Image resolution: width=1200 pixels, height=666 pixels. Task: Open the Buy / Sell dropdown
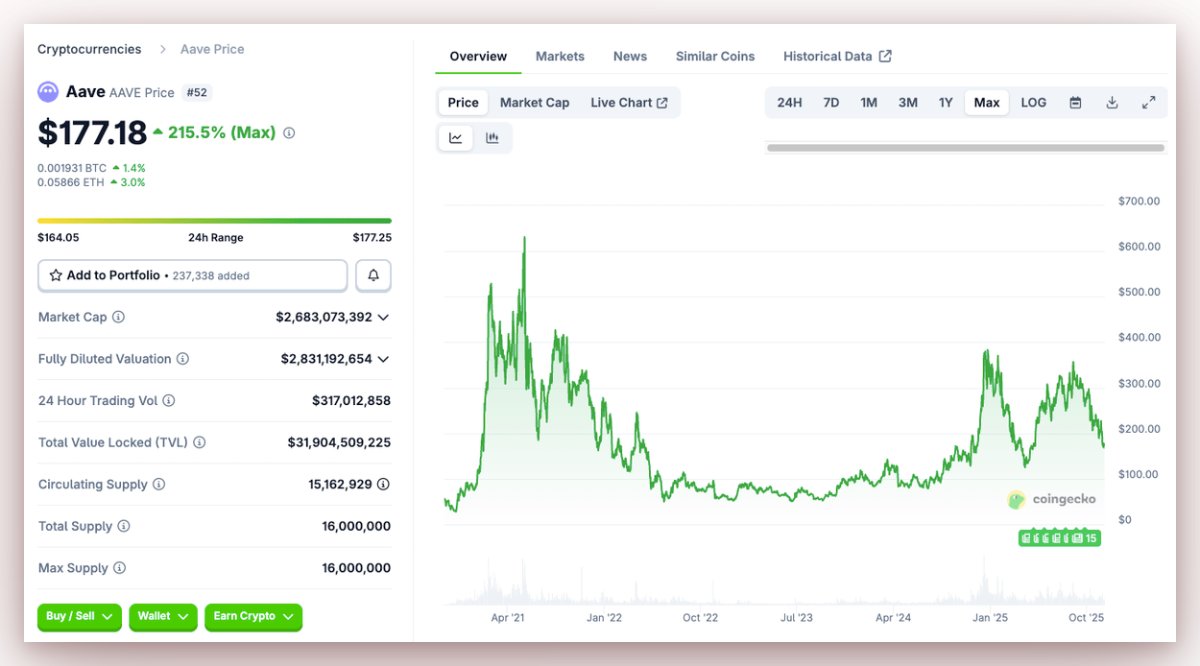coord(80,617)
